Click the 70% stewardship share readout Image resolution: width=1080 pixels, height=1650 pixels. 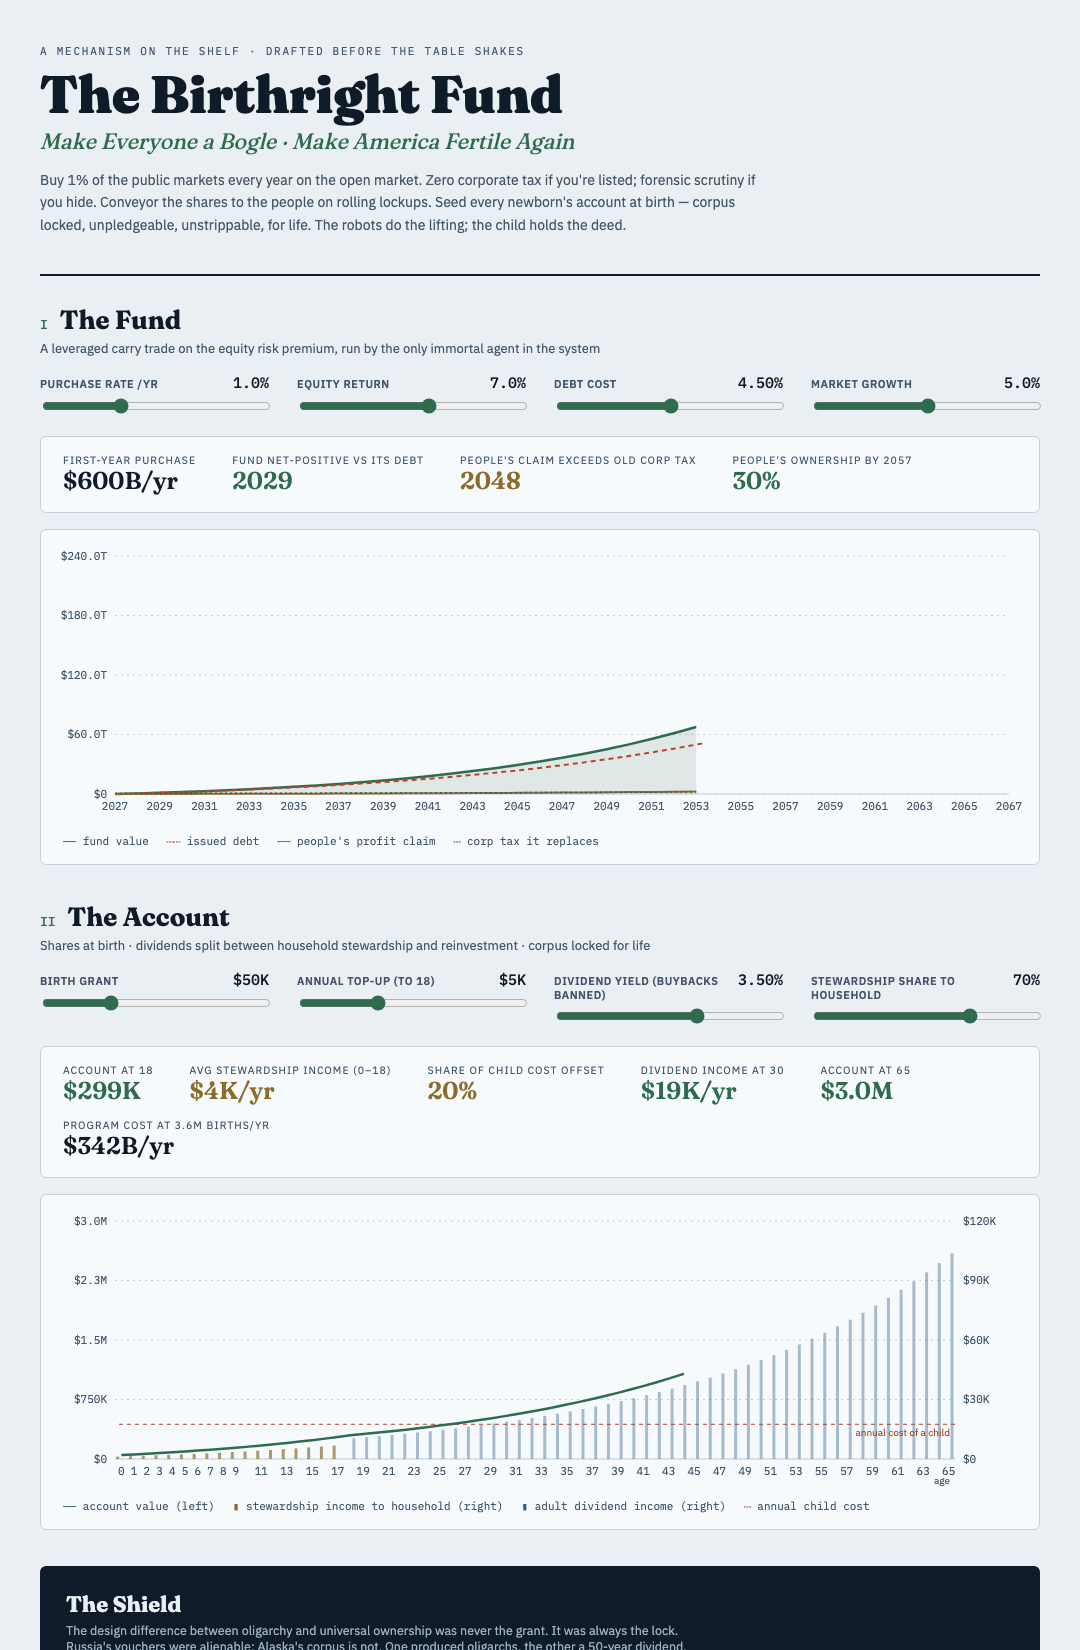pos(1026,980)
